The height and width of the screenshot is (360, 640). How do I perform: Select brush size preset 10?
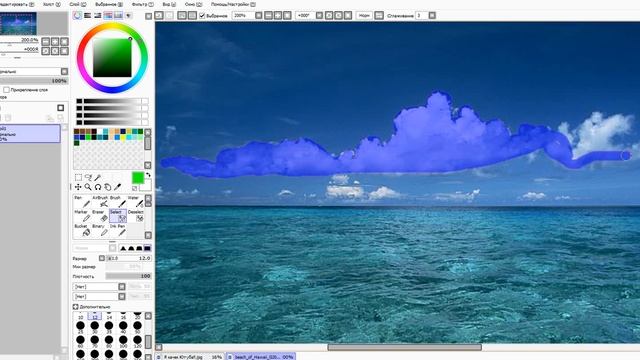coord(80,316)
